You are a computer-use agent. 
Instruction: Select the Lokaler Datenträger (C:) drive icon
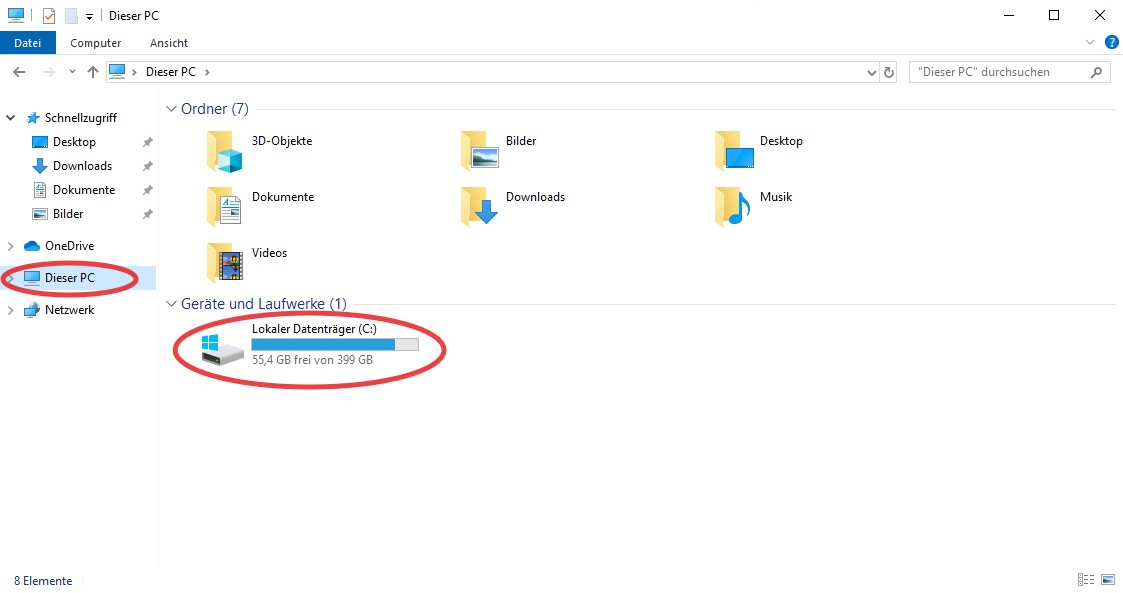pyautogui.click(x=222, y=350)
